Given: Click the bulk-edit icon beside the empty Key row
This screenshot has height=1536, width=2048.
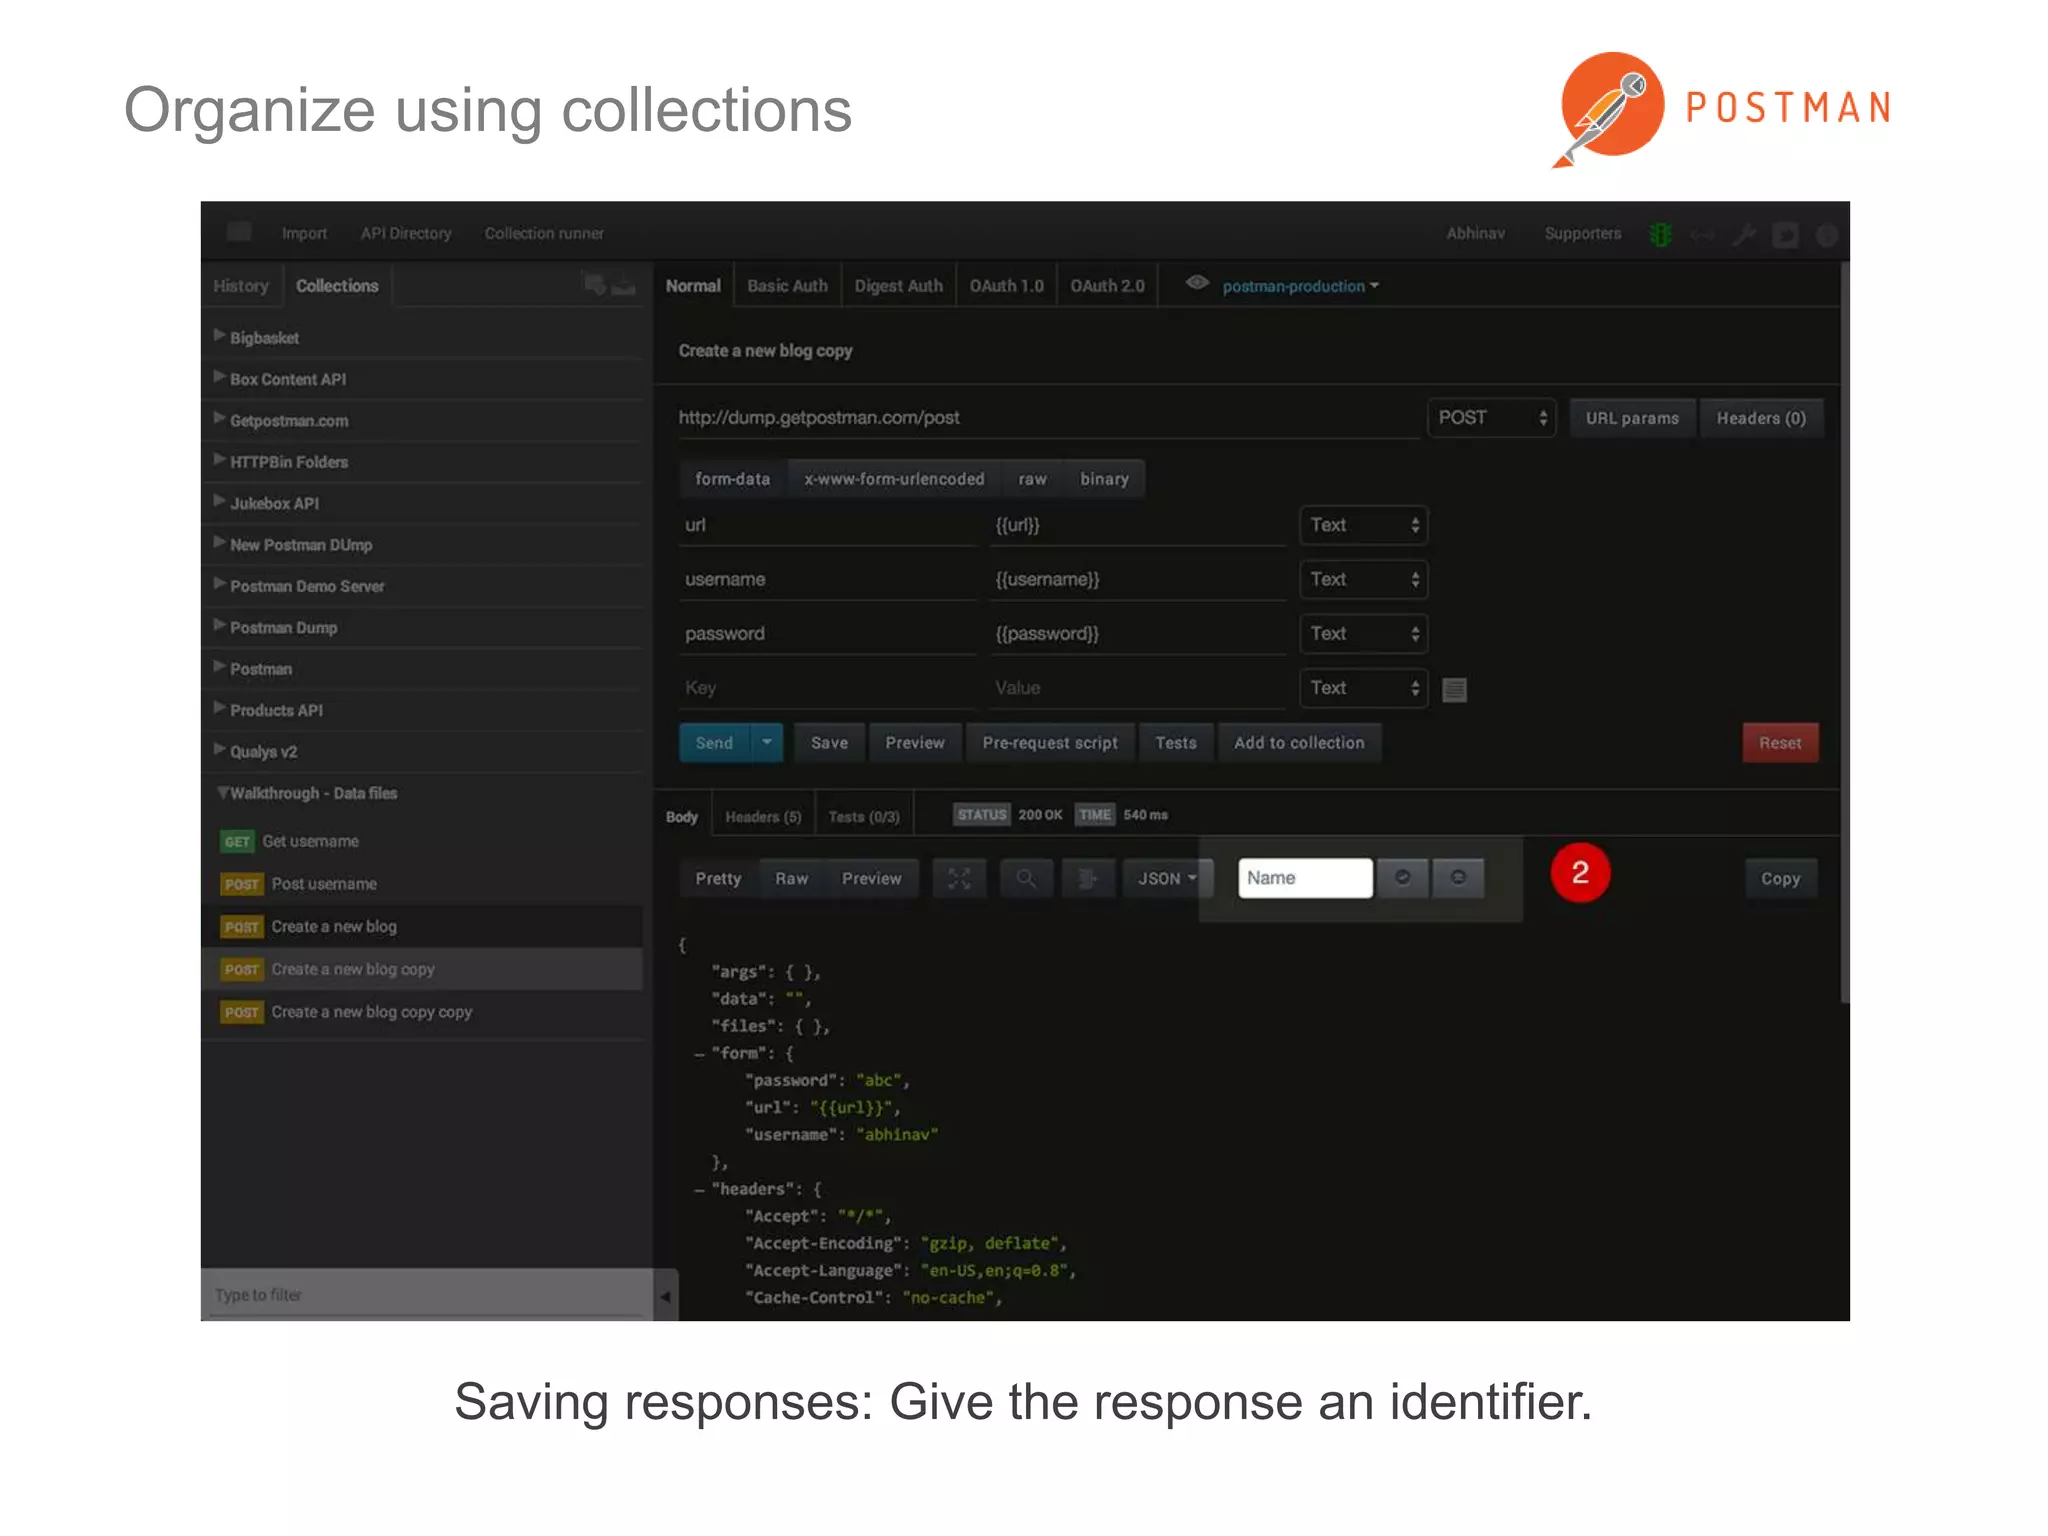Looking at the screenshot, I should [x=1455, y=689].
